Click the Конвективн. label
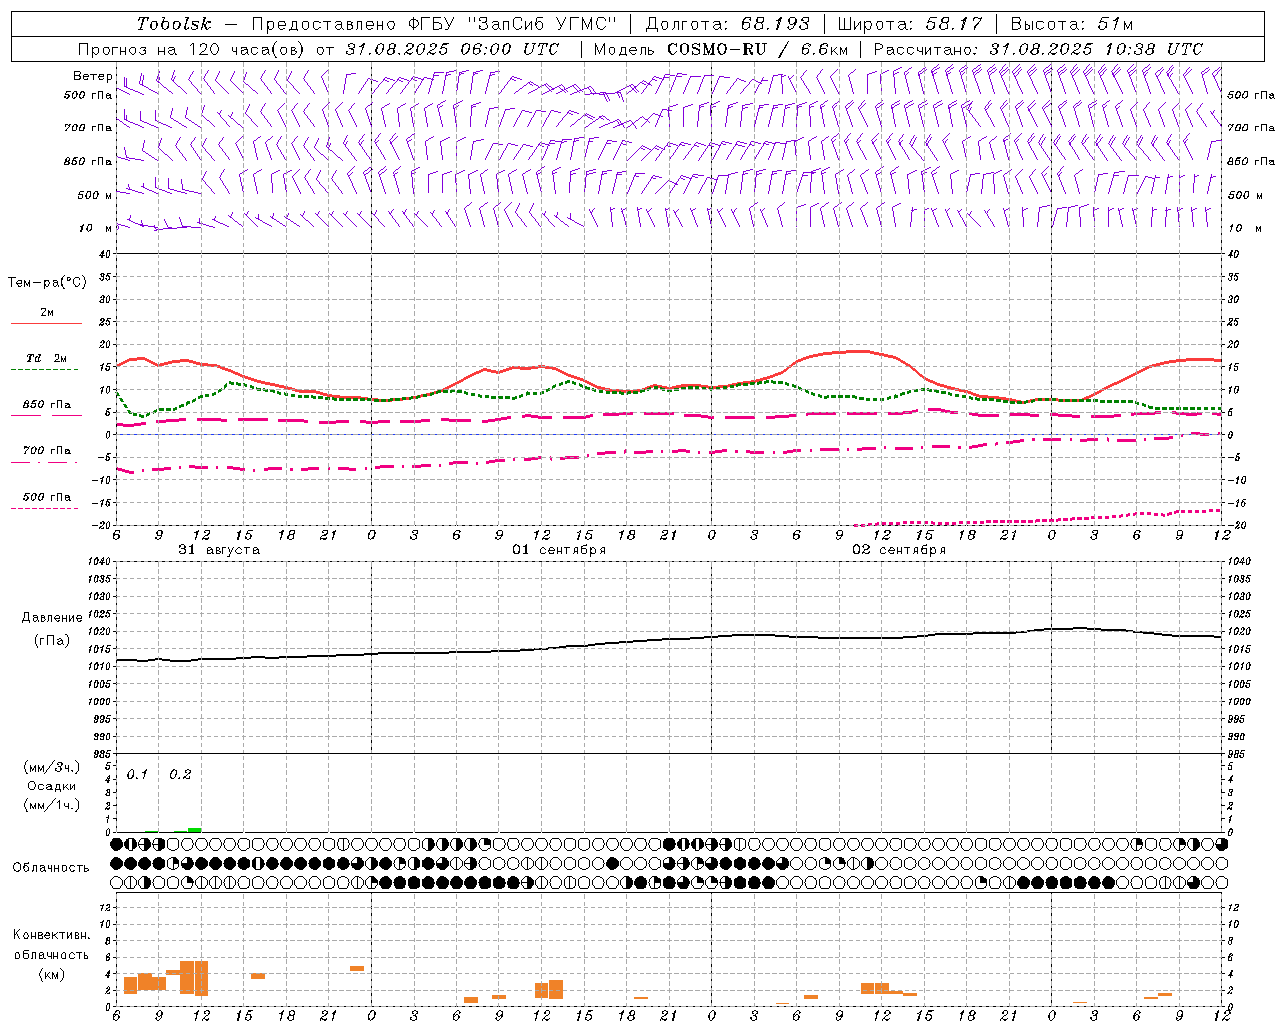This screenshot has height=1024, width=1280. tap(52, 935)
